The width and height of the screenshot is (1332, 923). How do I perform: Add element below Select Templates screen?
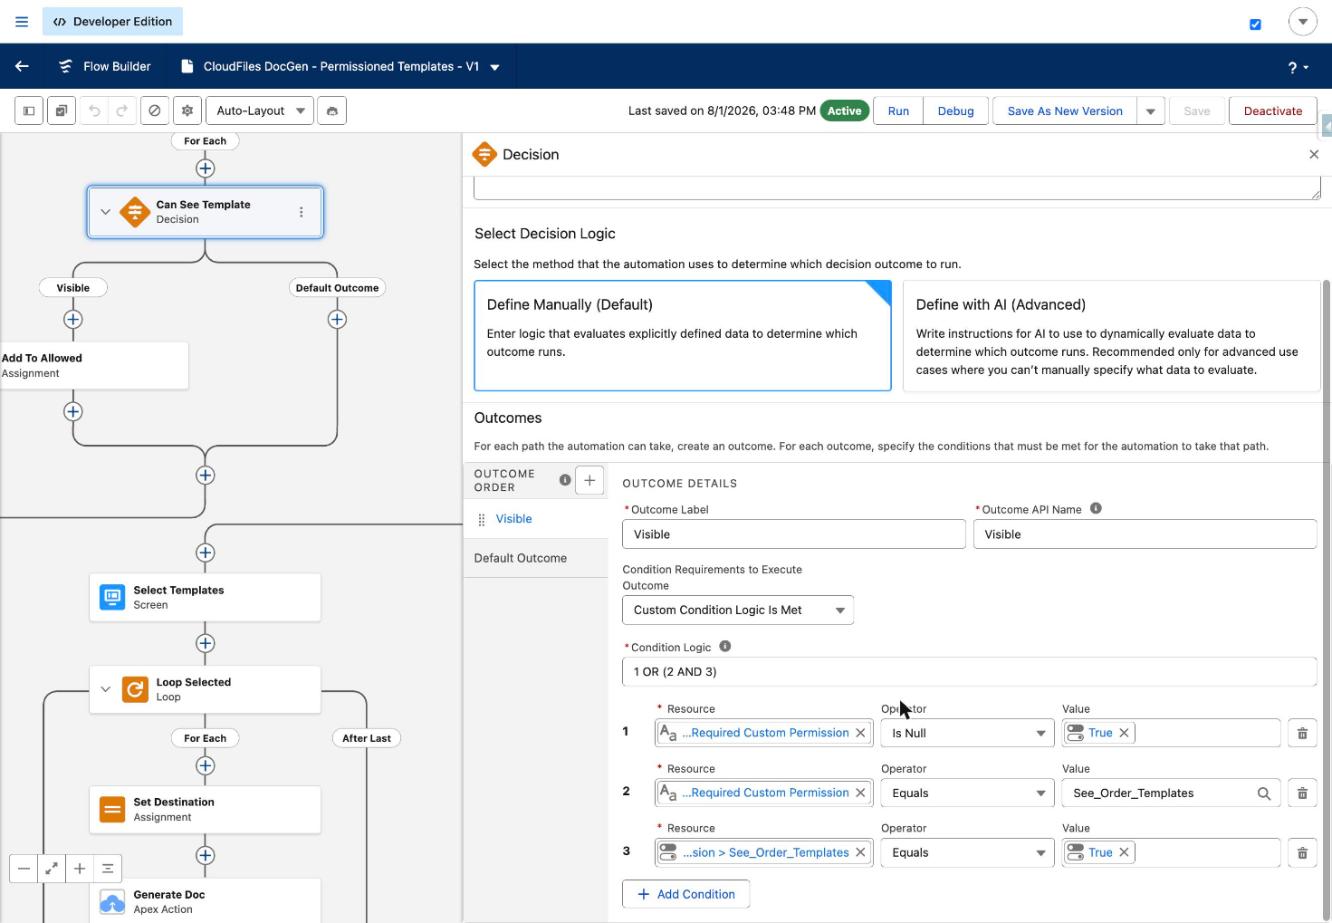click(x=205, y=644)
